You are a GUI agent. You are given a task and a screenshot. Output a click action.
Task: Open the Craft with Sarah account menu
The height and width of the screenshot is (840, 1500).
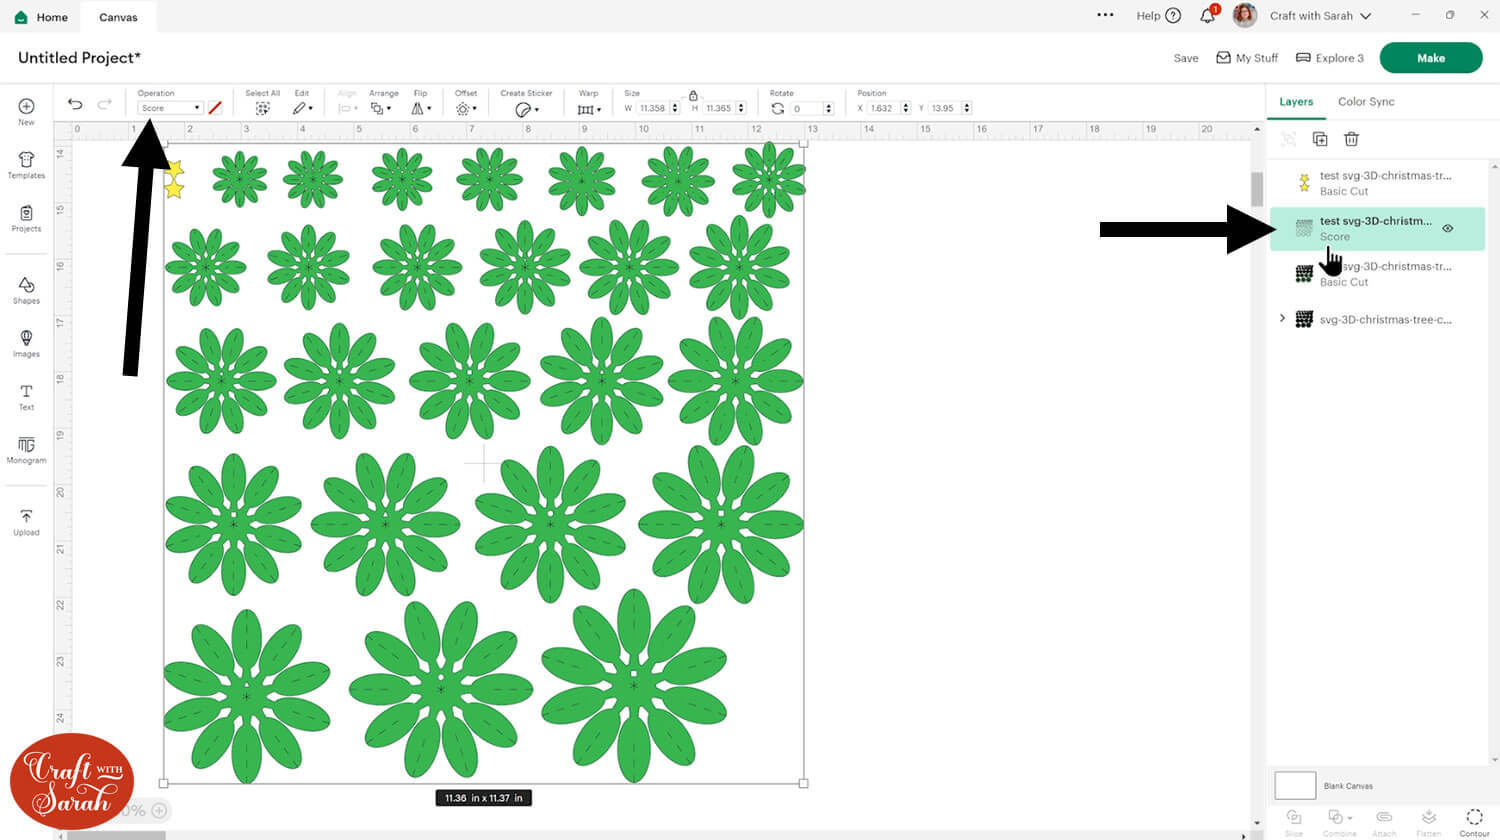tap(1320, 16)
